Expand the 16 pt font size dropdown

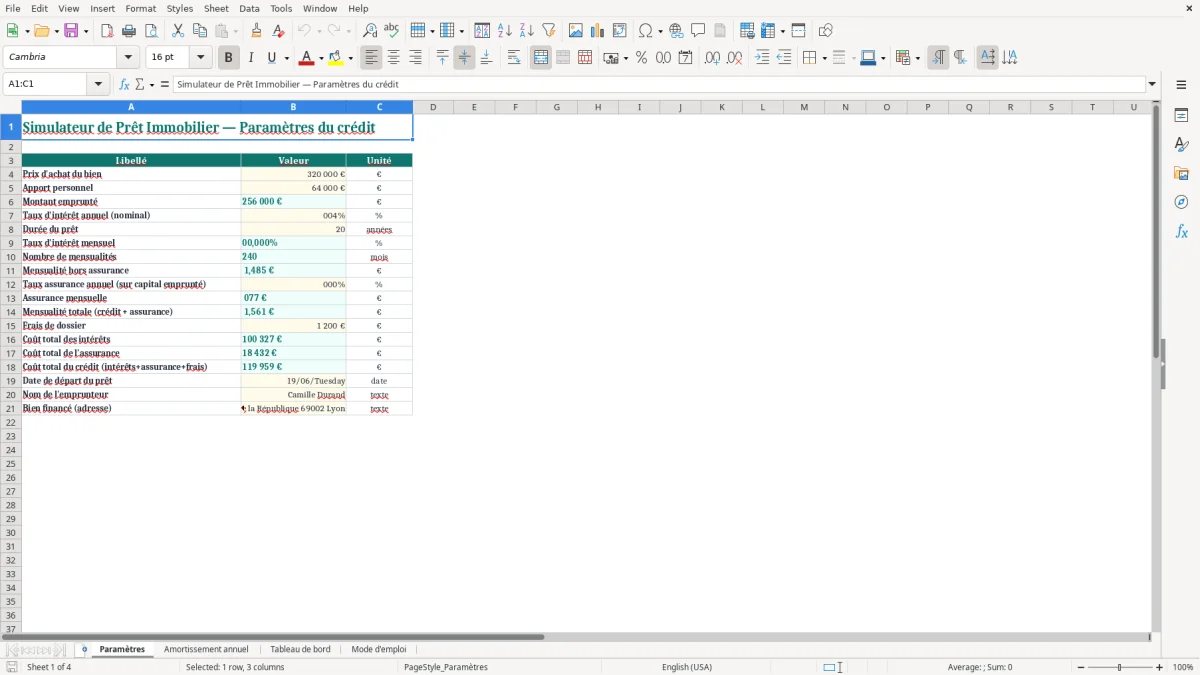click(201, 58)
